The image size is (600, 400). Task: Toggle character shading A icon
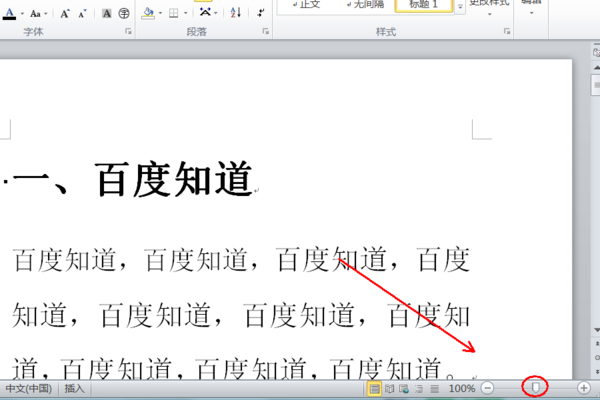[x=107, y=14]
